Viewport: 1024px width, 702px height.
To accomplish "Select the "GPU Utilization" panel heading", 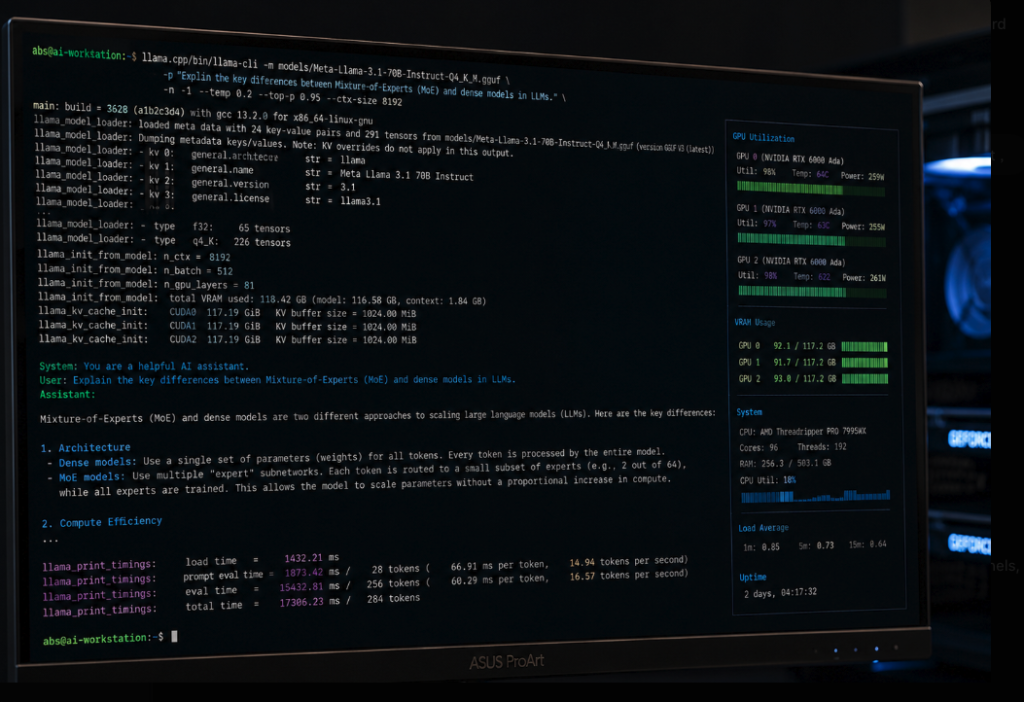I will (763, 138).
